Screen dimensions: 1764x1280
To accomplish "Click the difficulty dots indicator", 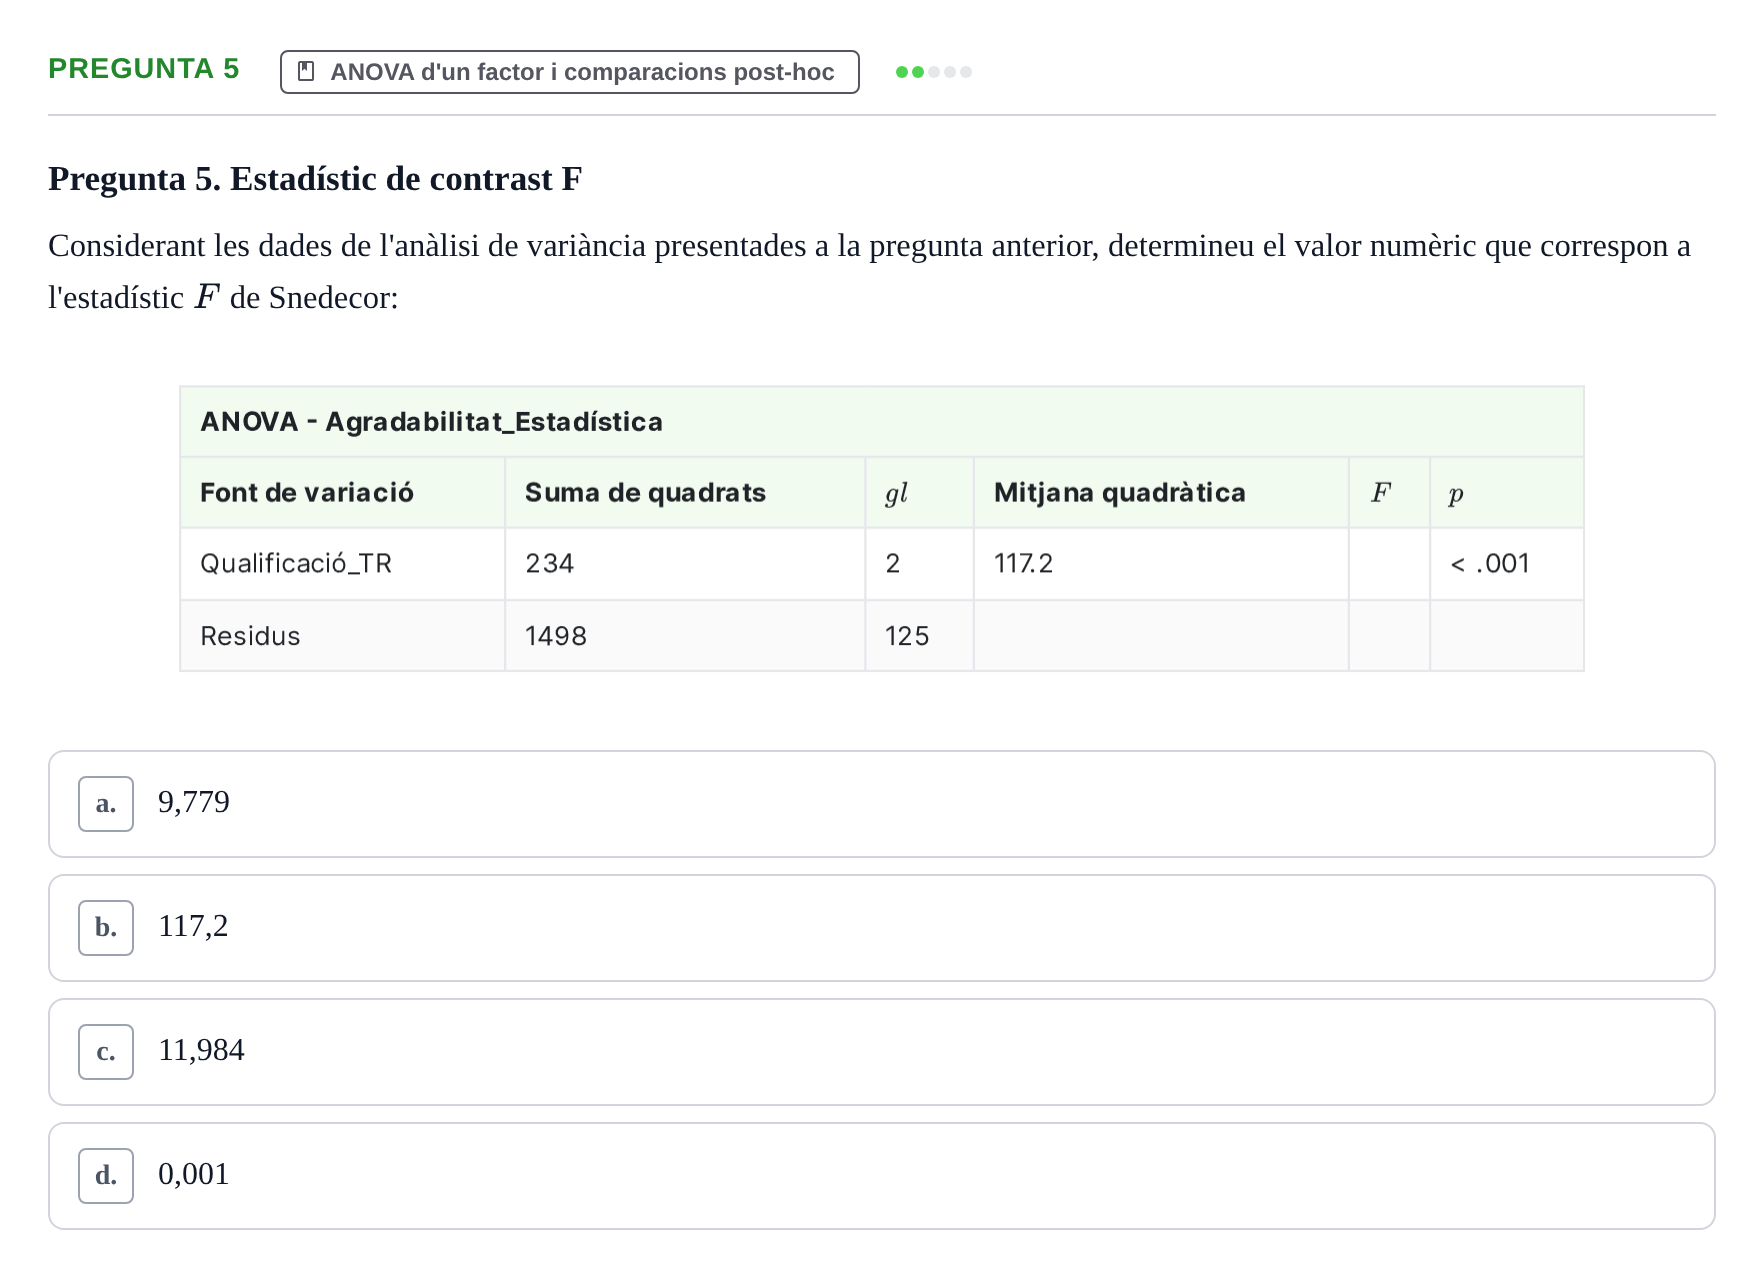I will click(934, 72).
